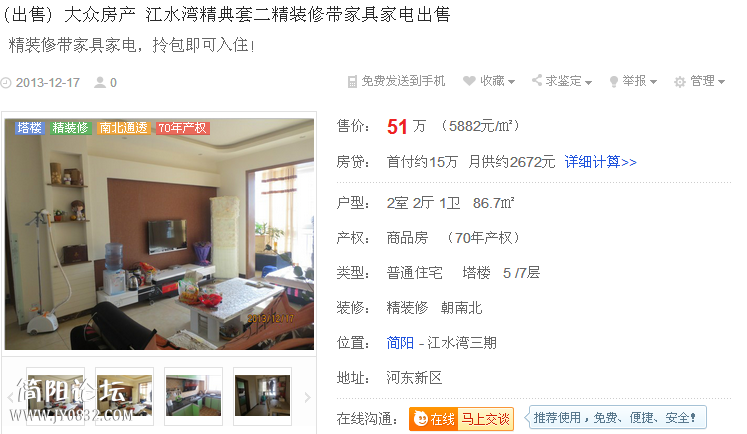Select the kitchen thumbnail with green cabinets
The height and width of the screenshot is (434, 747).
tap(193, 396)
